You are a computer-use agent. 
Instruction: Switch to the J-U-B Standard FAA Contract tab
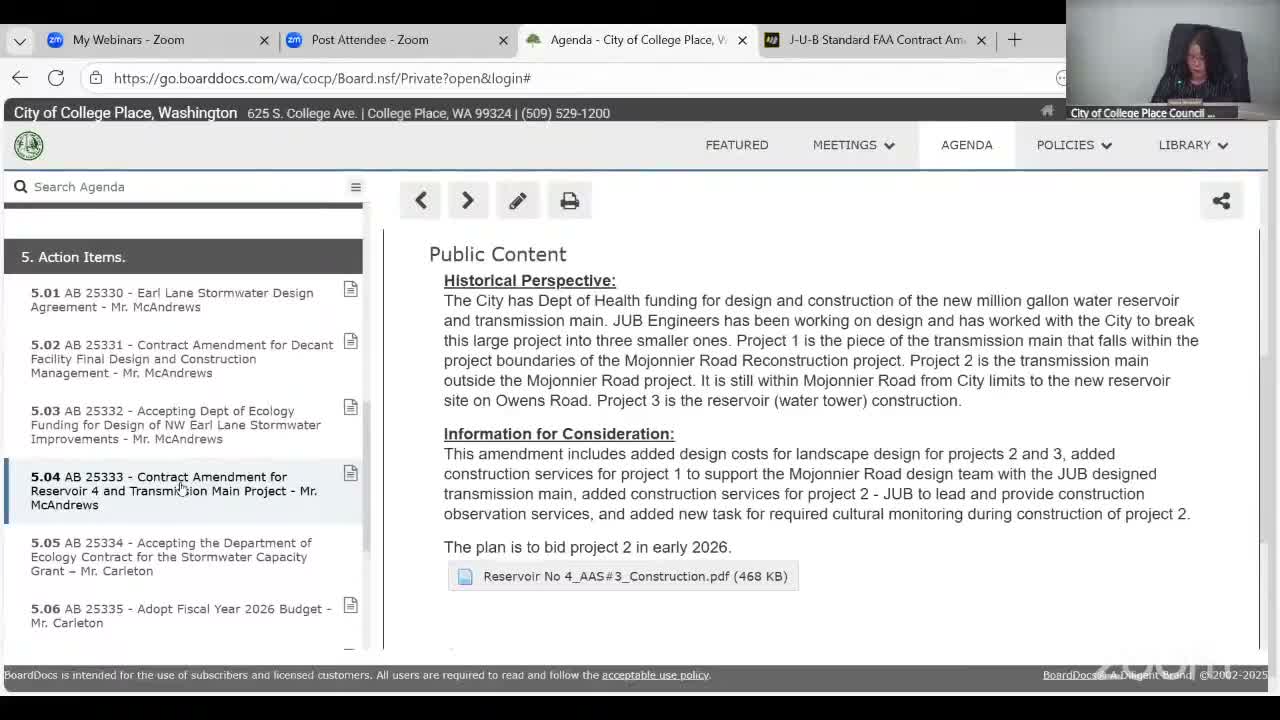875,40
